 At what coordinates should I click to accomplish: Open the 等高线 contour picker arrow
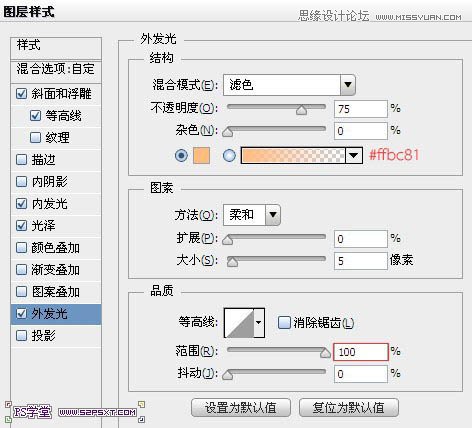coord(259,323)
